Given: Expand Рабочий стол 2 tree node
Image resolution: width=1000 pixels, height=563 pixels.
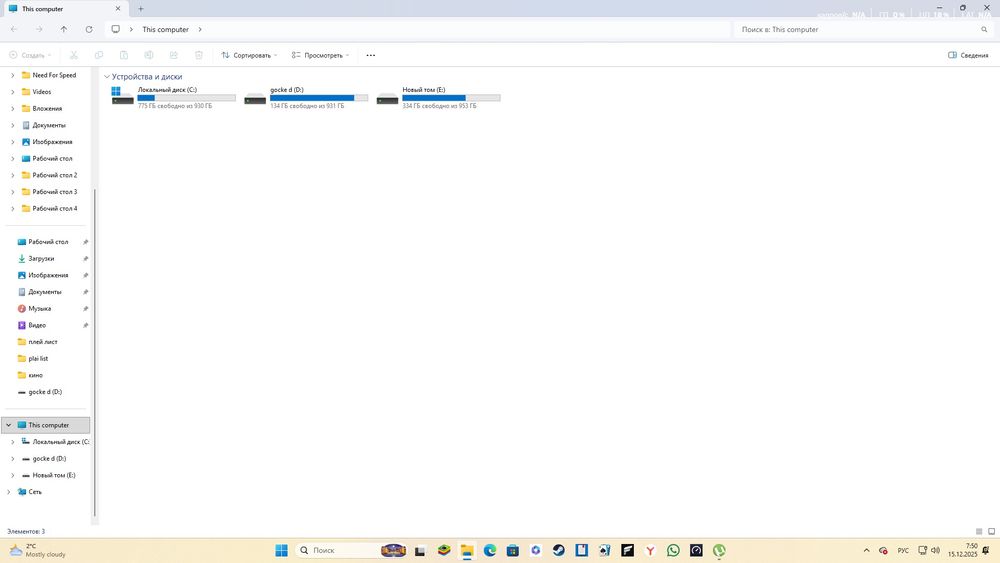Looking at the screenshot, I should [12, 175].
